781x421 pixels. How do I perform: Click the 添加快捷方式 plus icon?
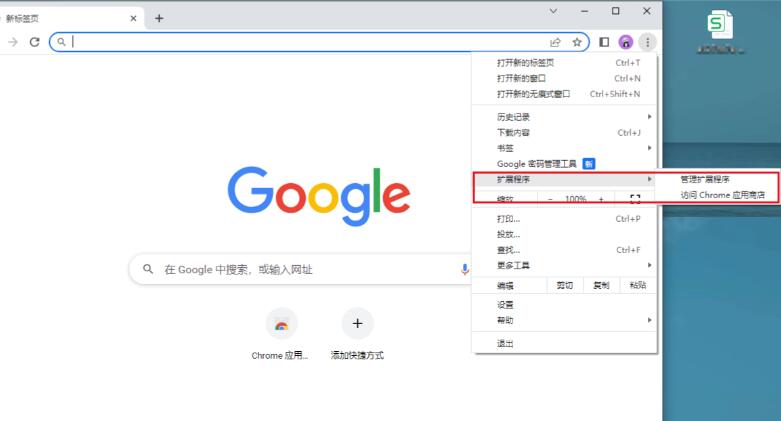click(357, 324)
